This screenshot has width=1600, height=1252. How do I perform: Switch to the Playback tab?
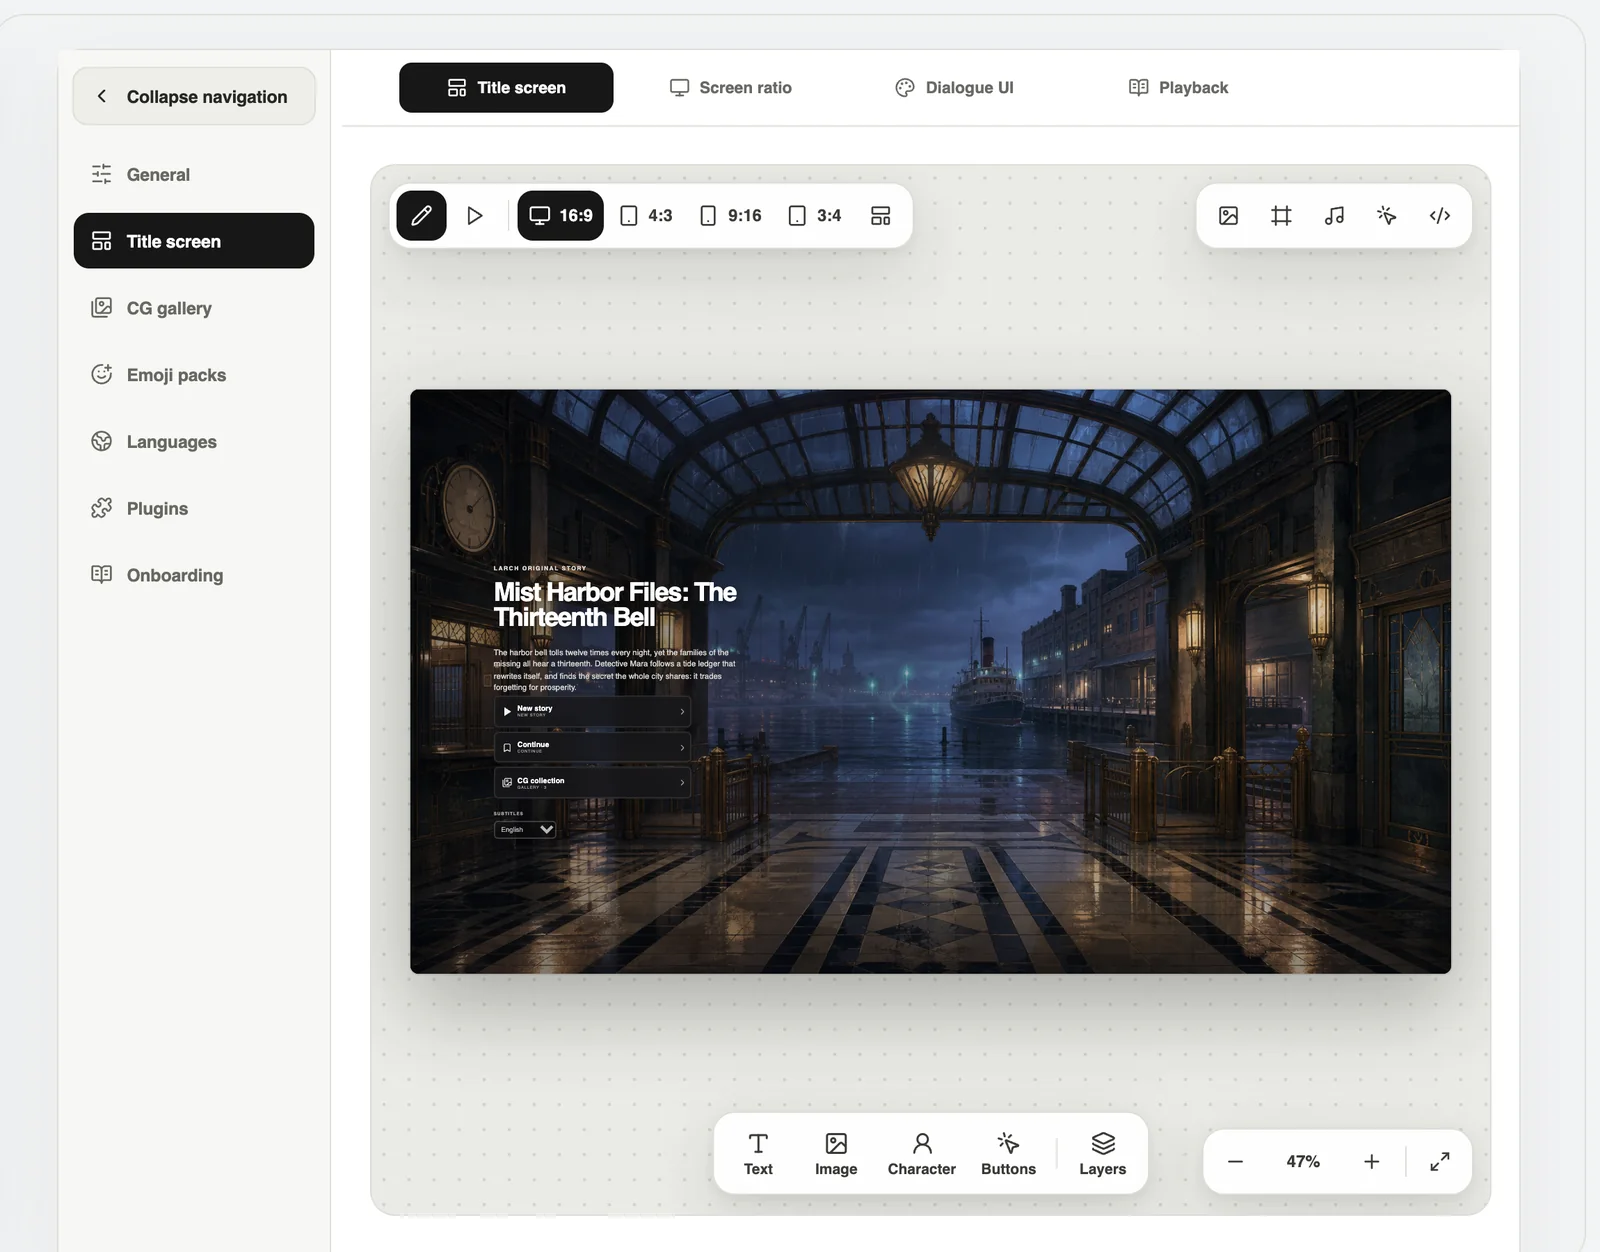click(x=1178, y=87)
